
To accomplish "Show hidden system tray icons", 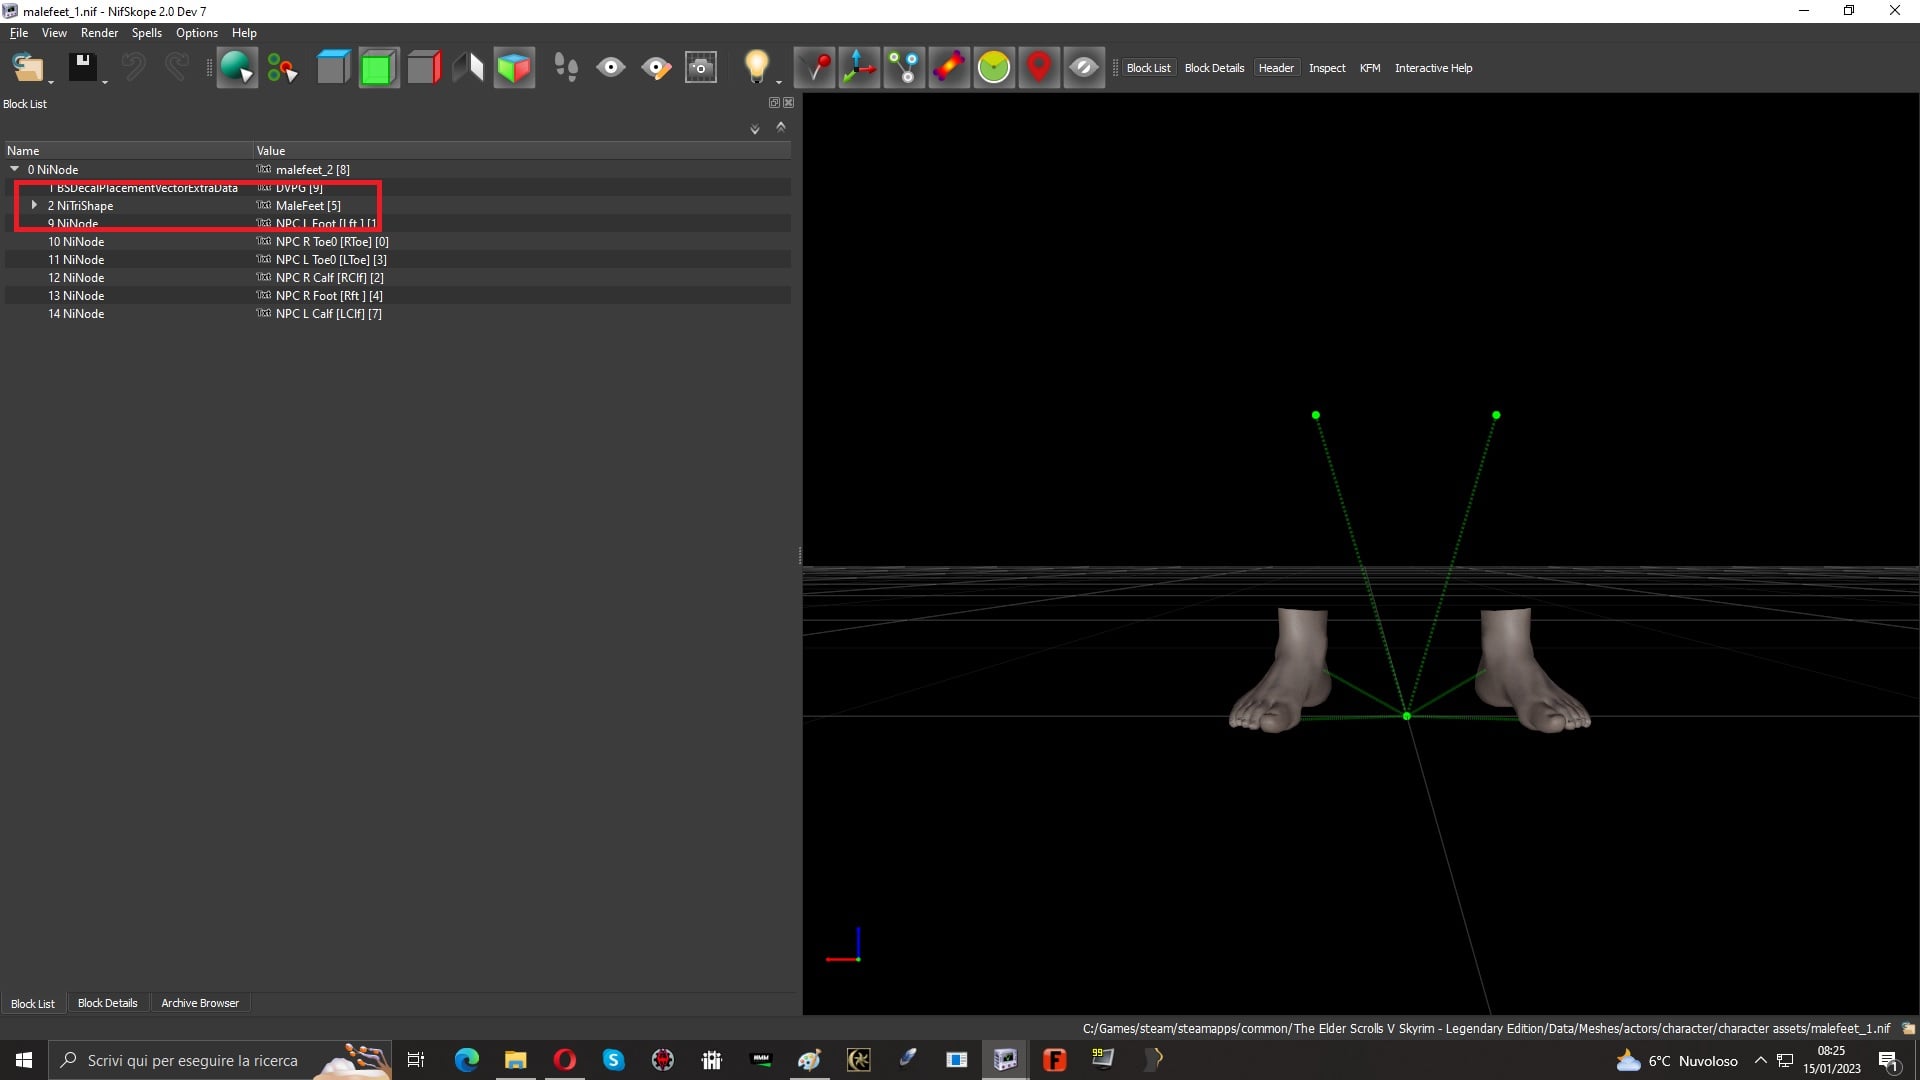I will click(x=1760, y=1060).
